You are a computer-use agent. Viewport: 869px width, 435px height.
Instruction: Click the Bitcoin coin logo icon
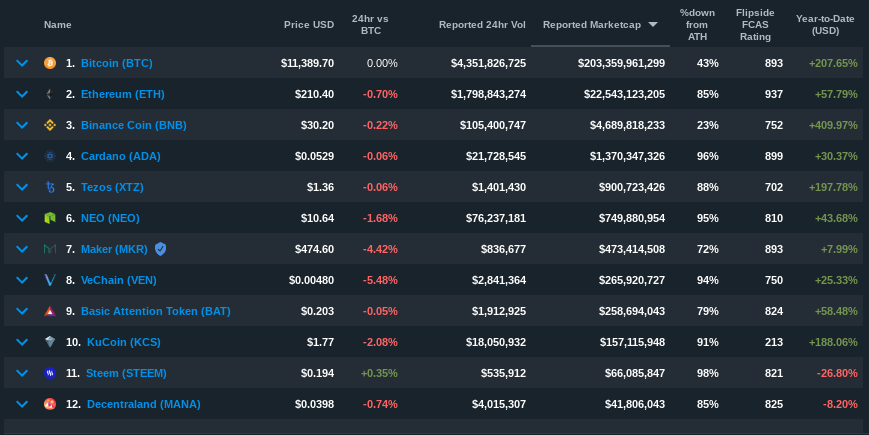[49, 63]
